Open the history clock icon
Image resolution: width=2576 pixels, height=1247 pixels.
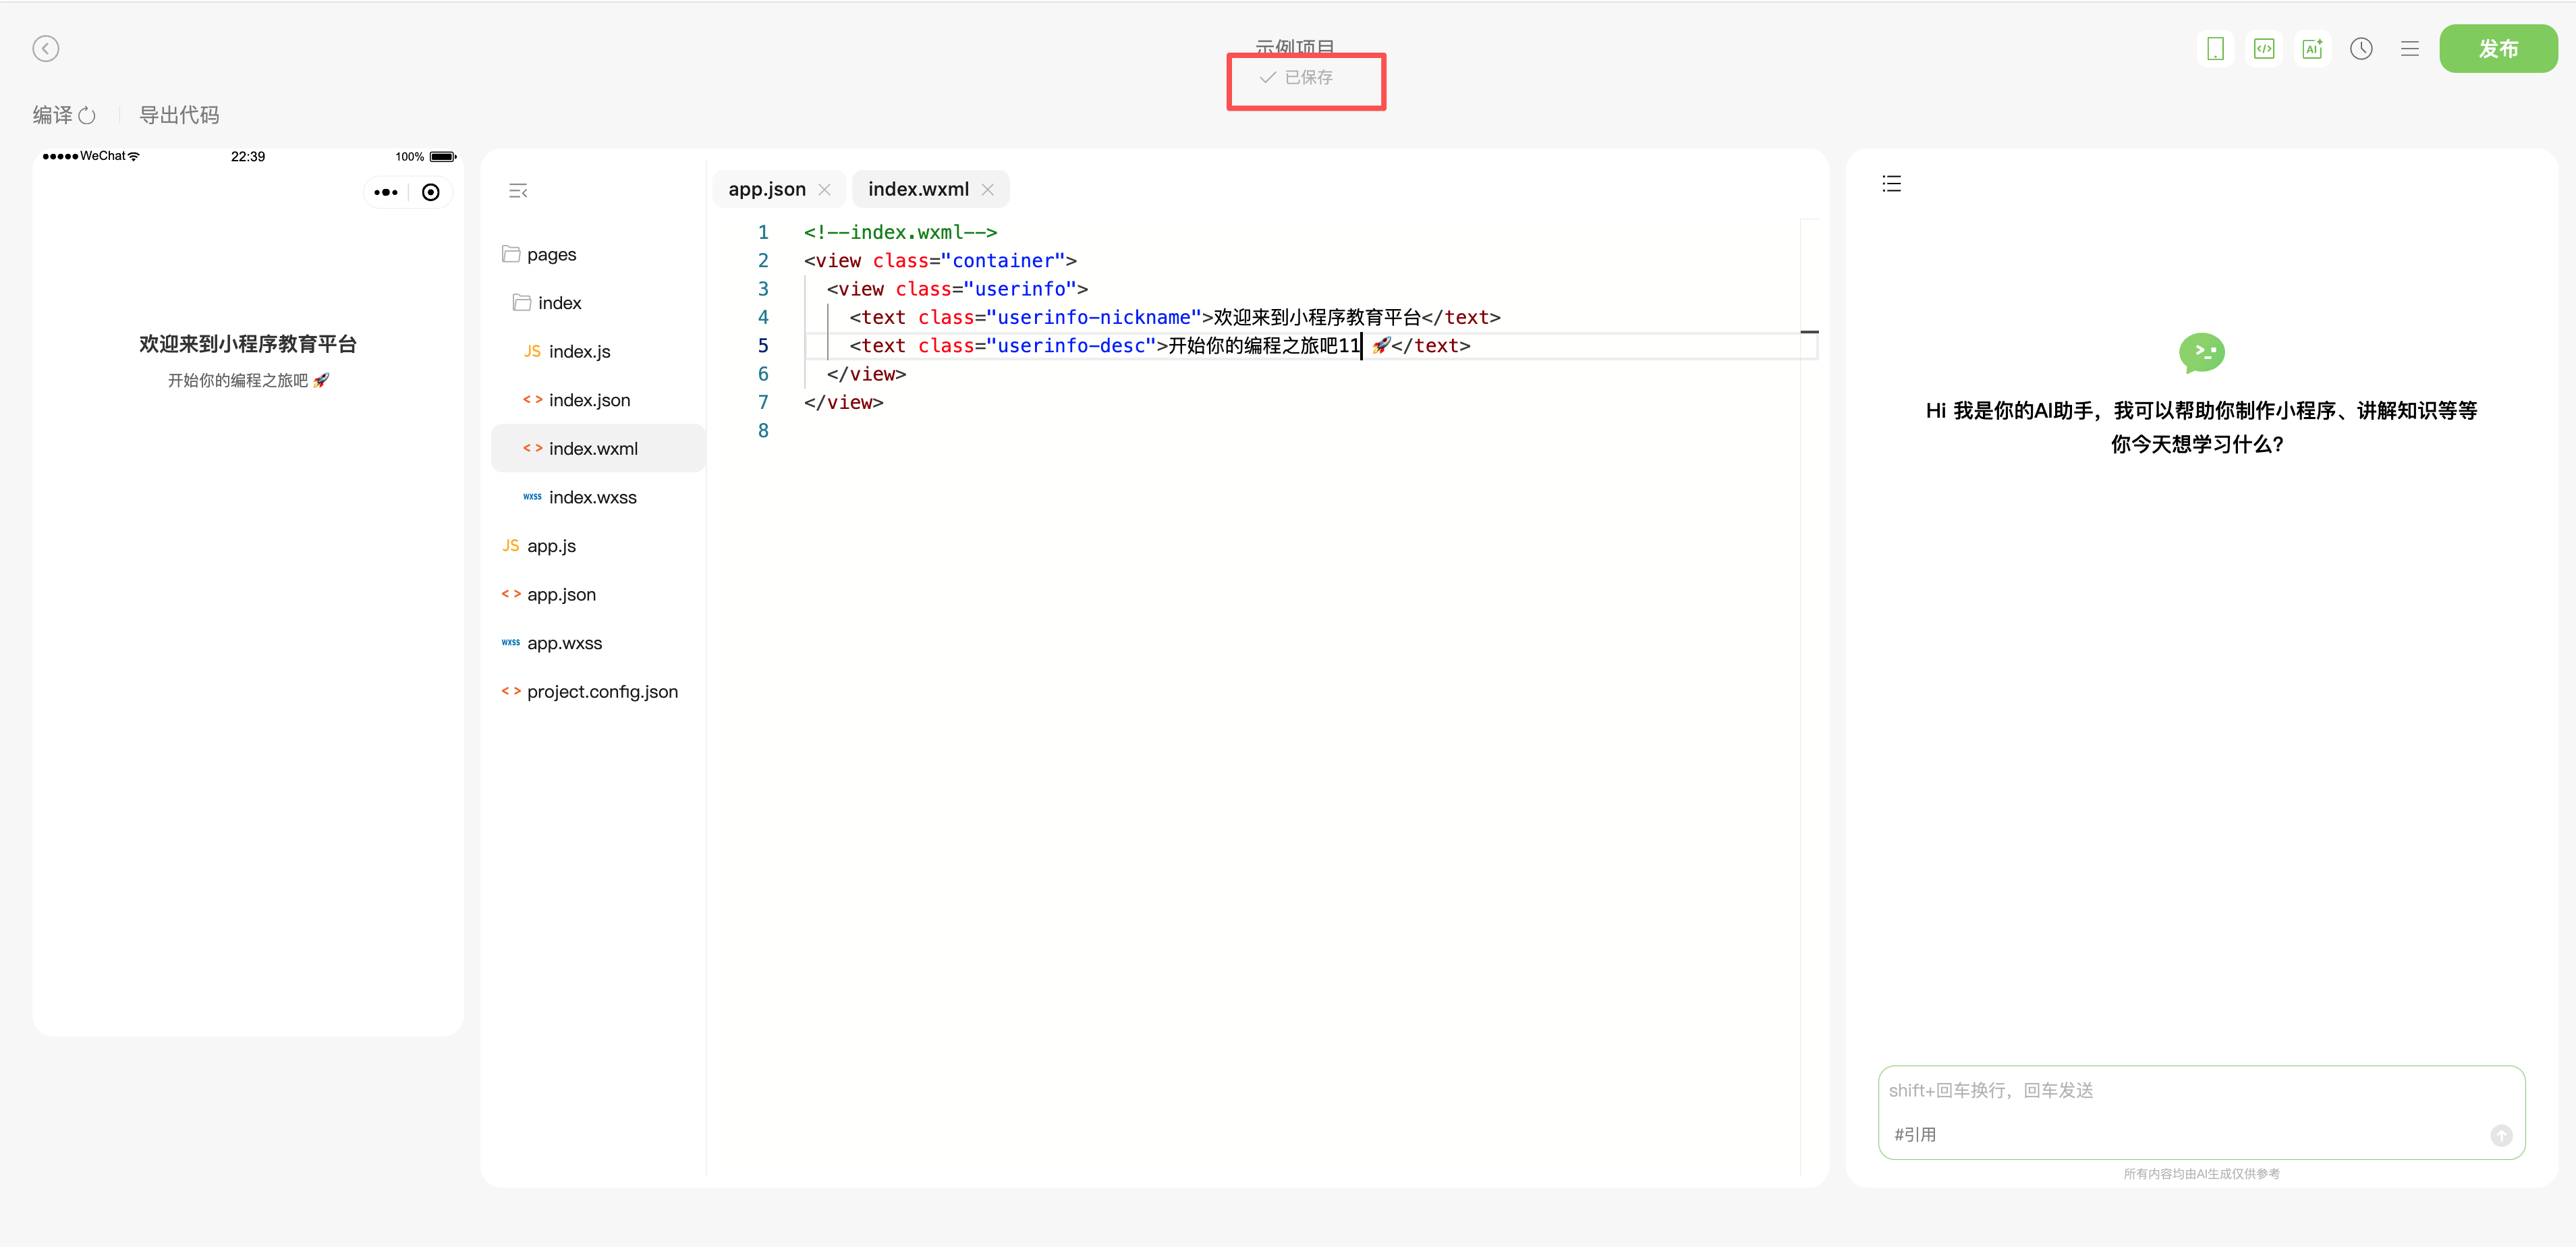pyautogui.click(x=2361, y=49)
